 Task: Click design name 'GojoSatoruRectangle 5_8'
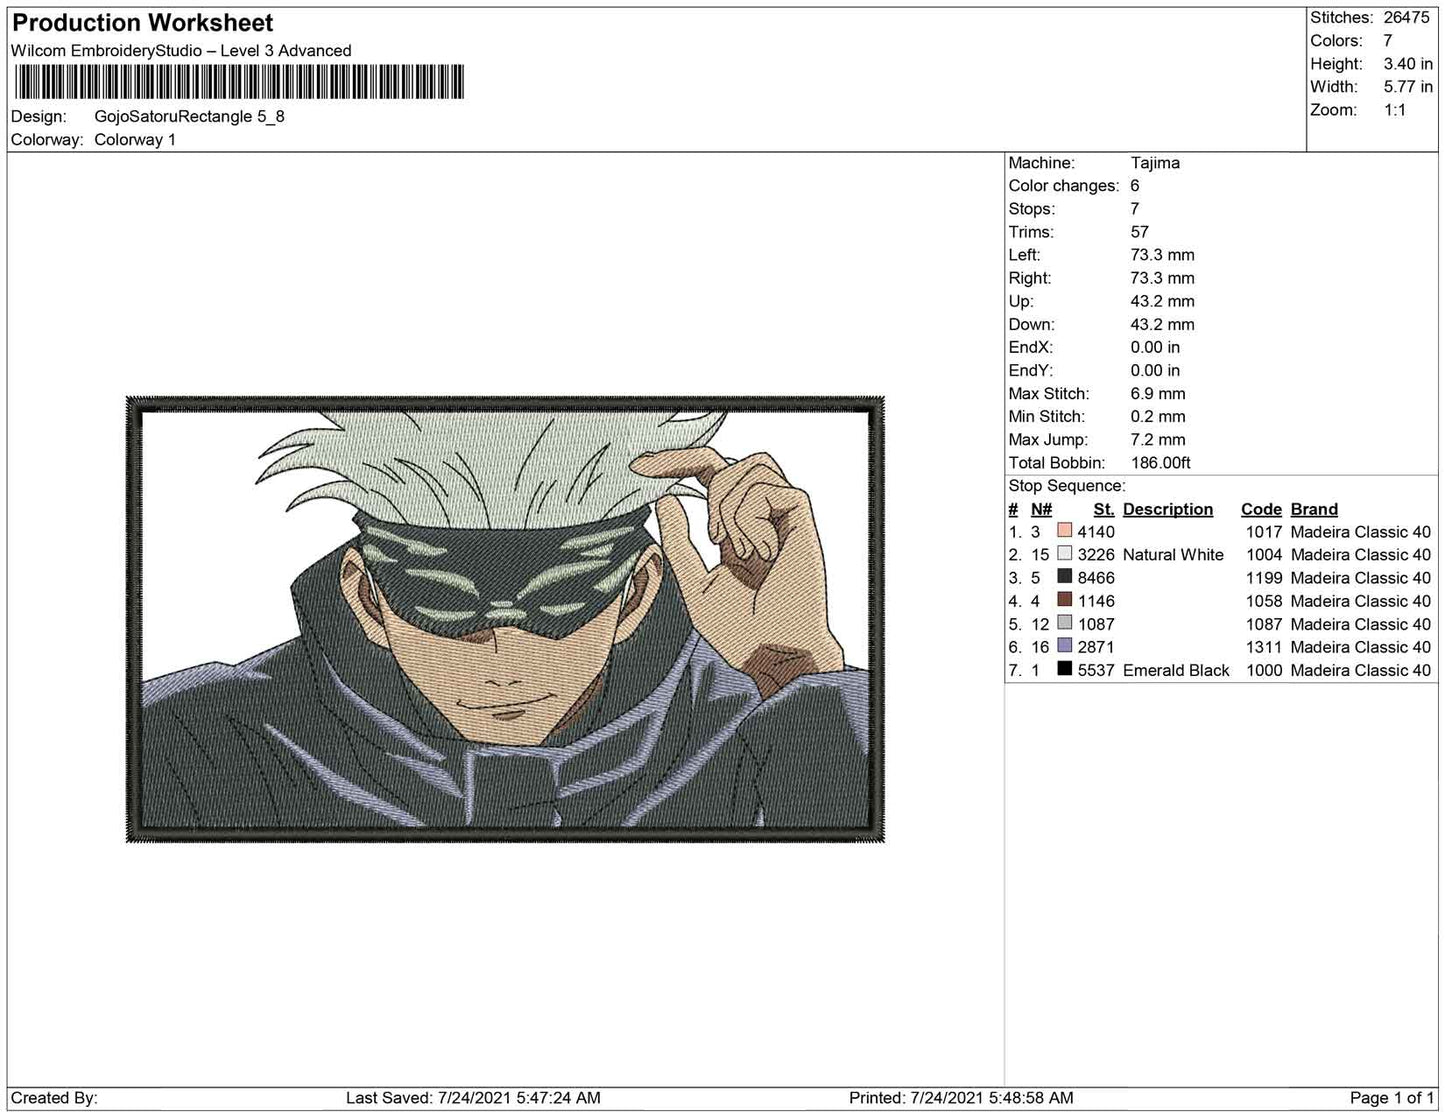click(189, 116)
